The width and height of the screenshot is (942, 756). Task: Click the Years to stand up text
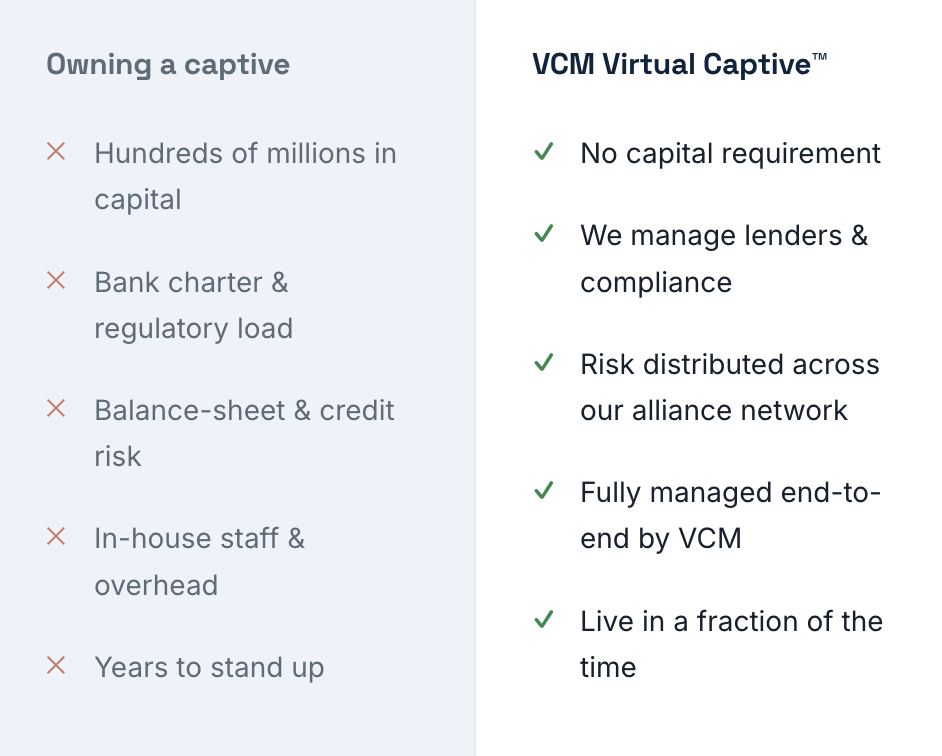[x=209, y=668]
